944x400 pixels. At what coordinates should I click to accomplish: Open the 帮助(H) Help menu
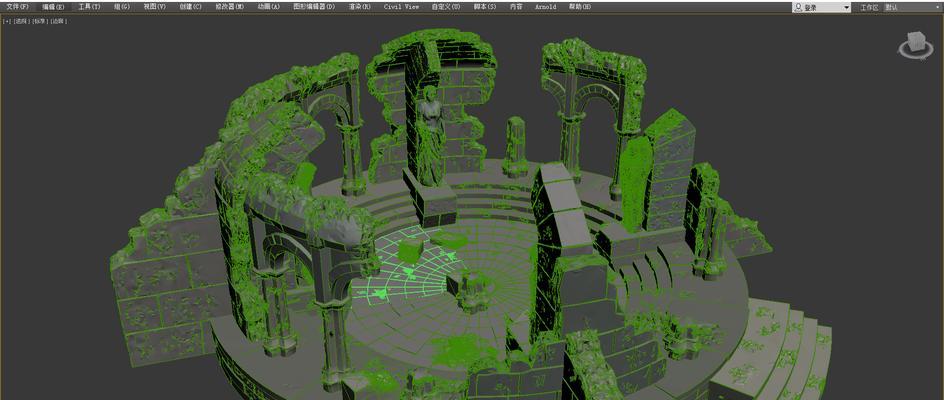580,7
